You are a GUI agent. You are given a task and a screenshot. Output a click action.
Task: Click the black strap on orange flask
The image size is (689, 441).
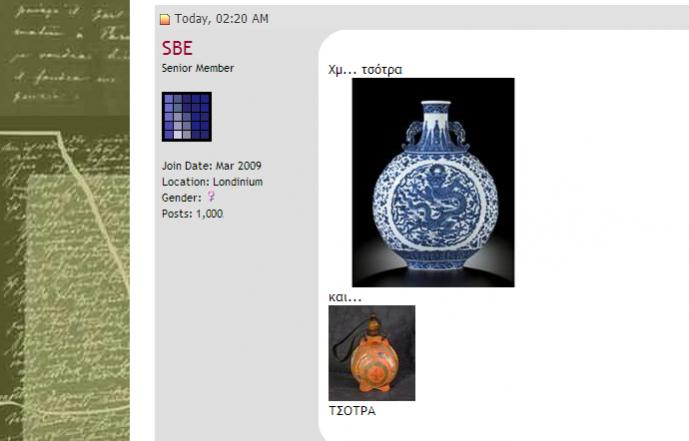[346, 340]
